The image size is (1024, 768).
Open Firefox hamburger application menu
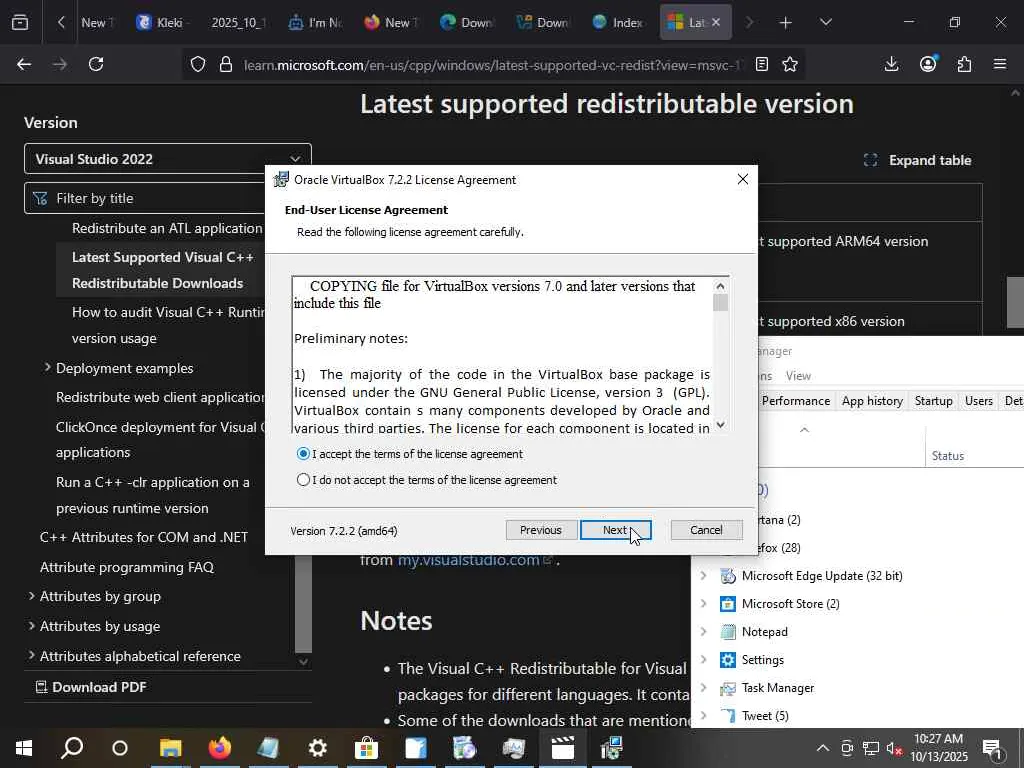tap(1000, 64)
